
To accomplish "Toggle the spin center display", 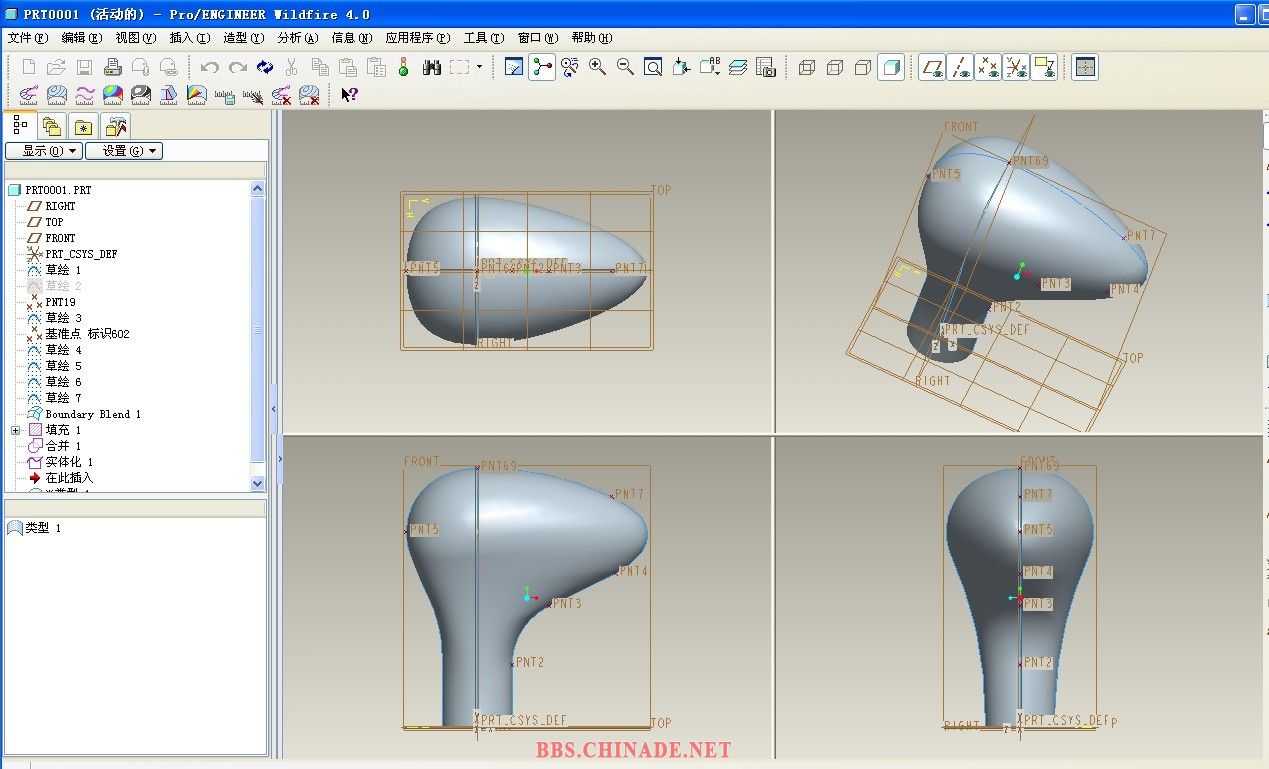I will (x=542, y=67).
